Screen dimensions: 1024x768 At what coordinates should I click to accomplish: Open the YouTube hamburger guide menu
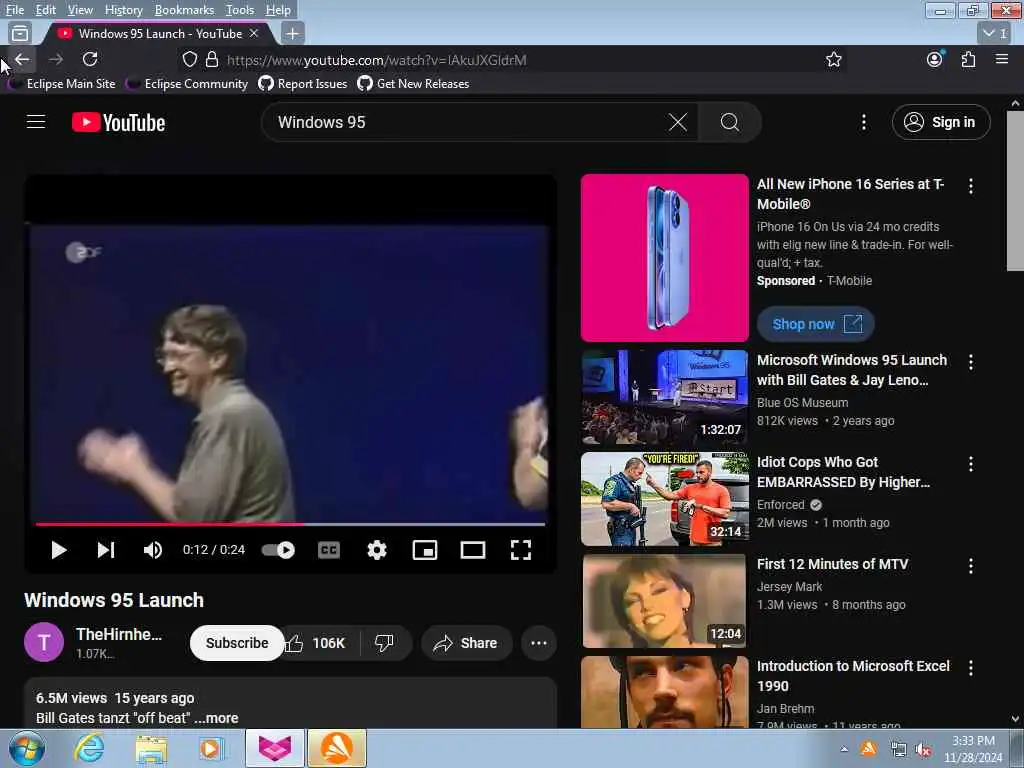(x=36, y=122)
